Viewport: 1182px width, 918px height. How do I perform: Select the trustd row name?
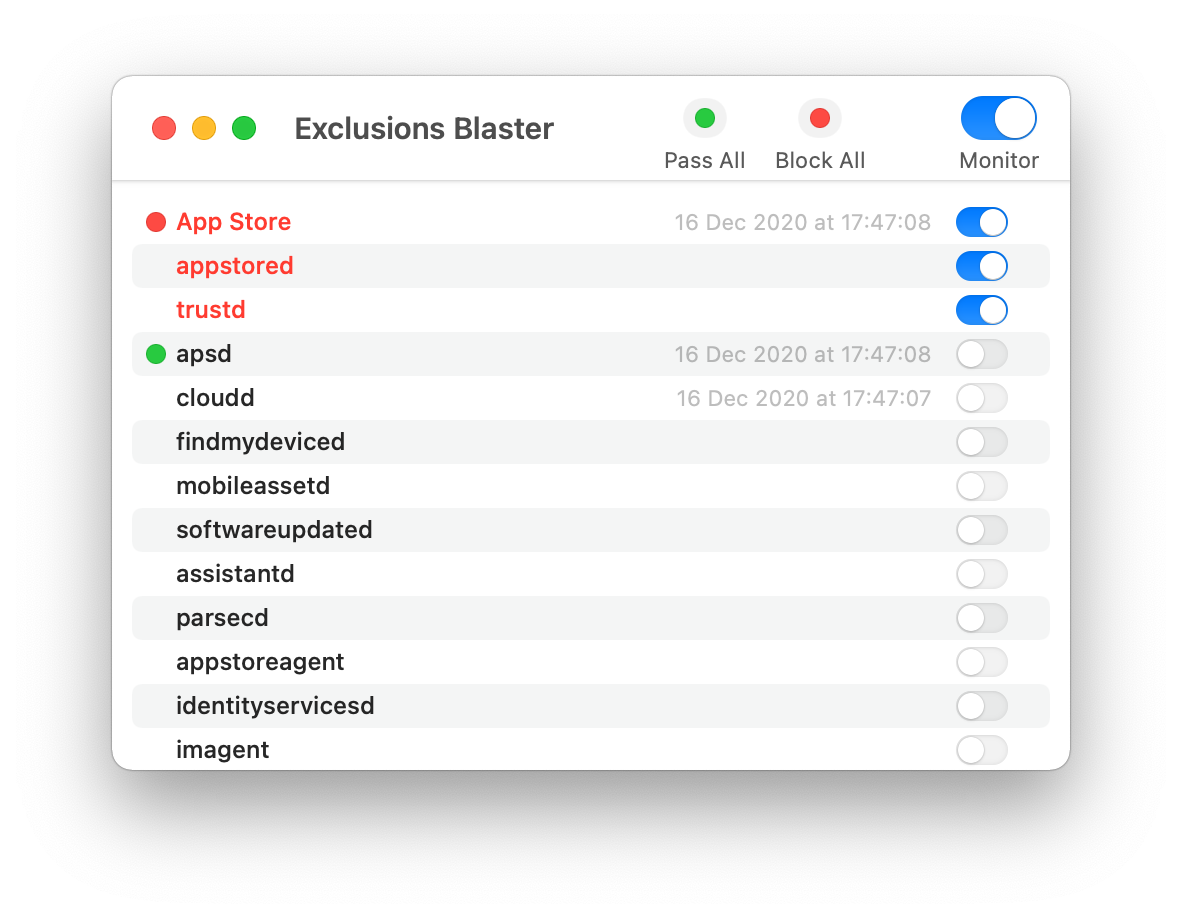210,310
